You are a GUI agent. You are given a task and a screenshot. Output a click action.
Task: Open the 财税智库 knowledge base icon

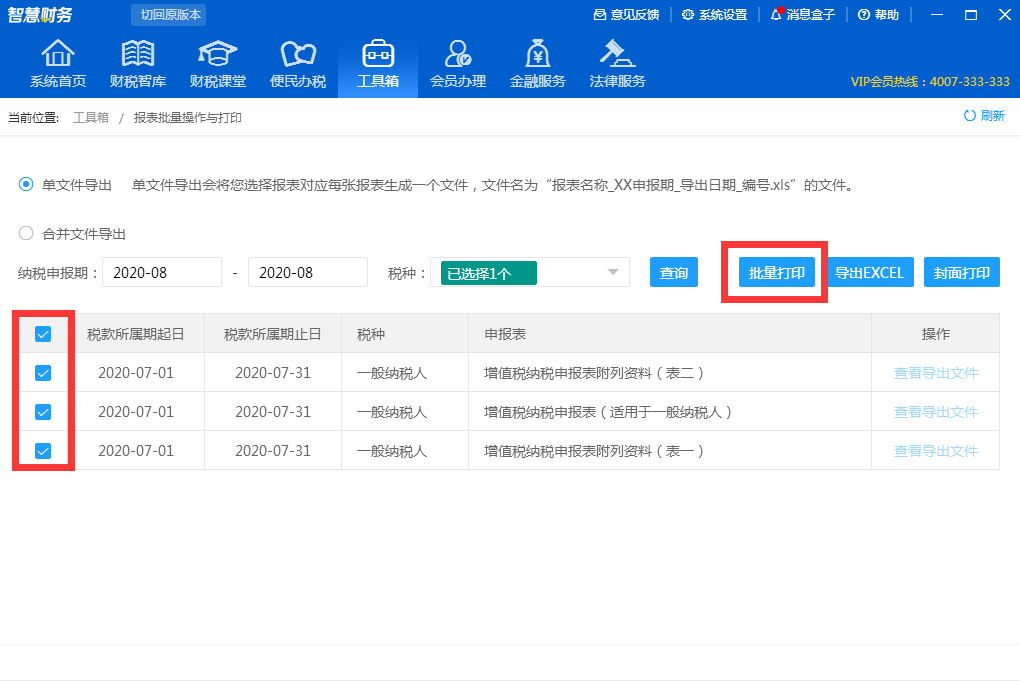(137, 62)
